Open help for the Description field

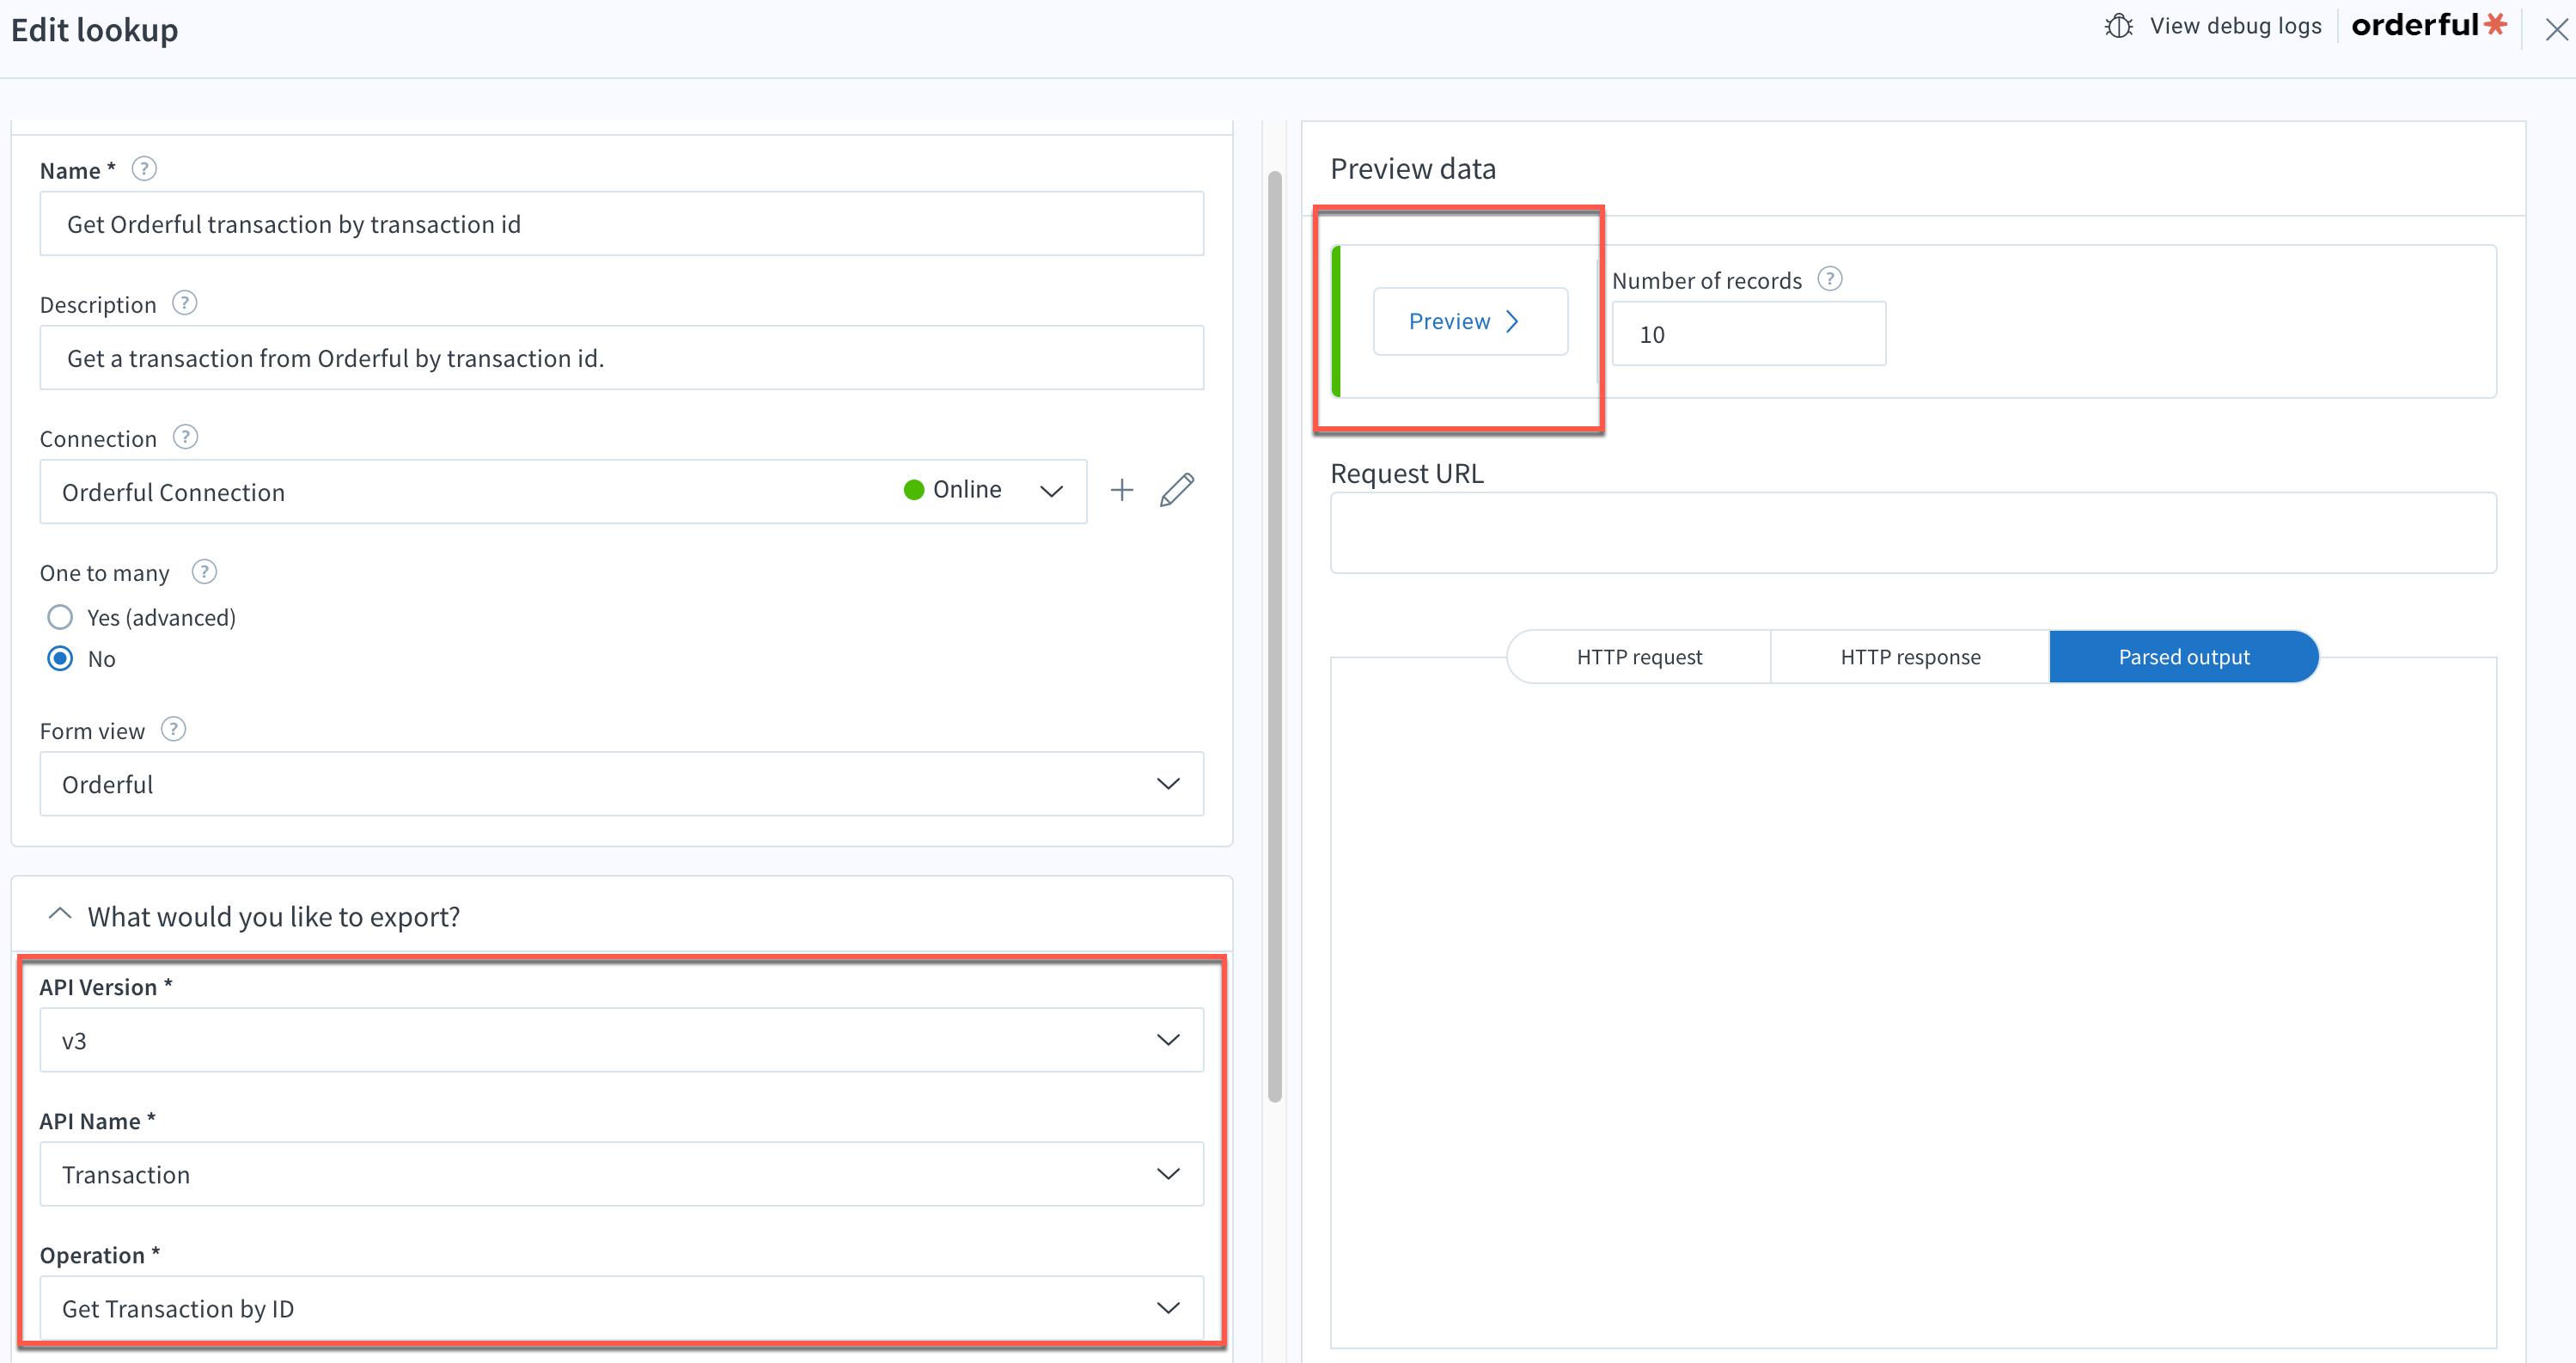184,303
